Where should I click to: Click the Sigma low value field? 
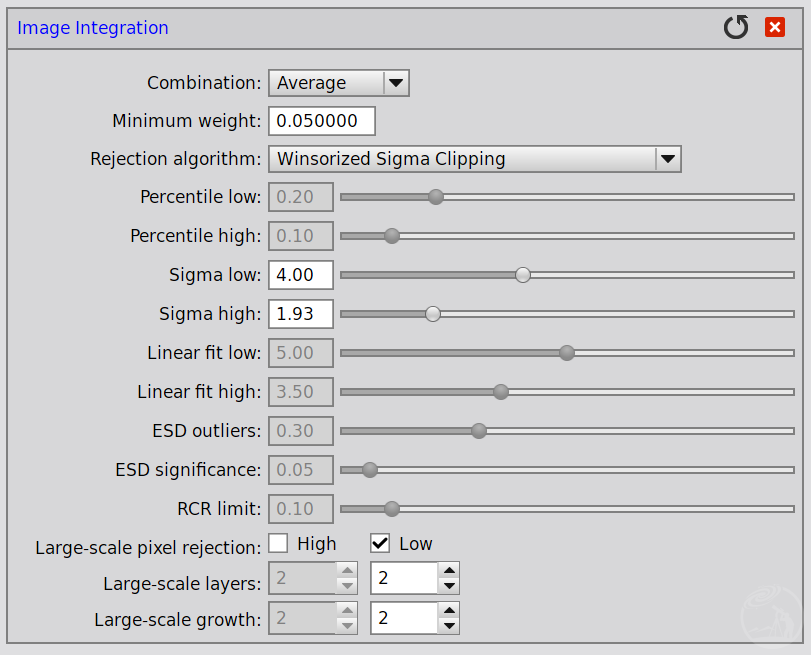pos(300,275)
